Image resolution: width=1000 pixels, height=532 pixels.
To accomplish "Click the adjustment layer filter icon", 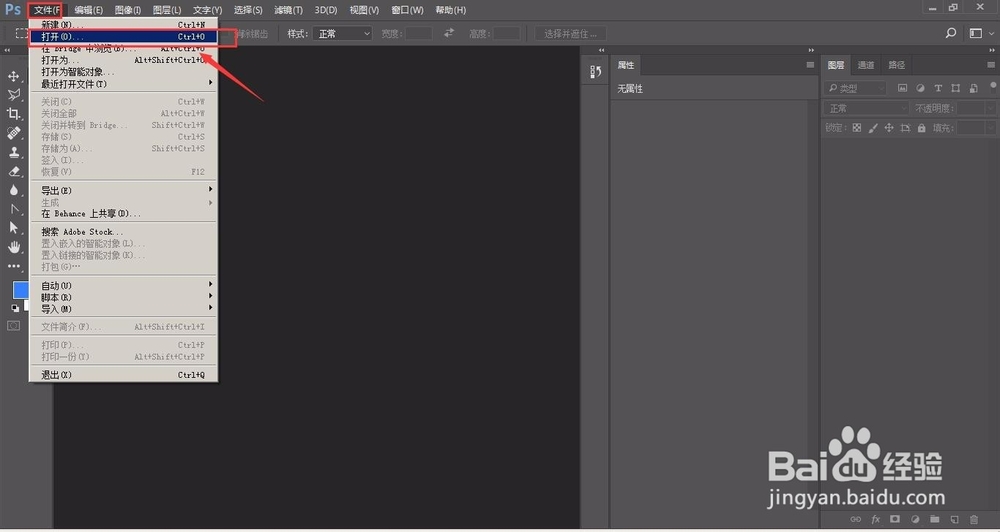I will coord(920,88).
